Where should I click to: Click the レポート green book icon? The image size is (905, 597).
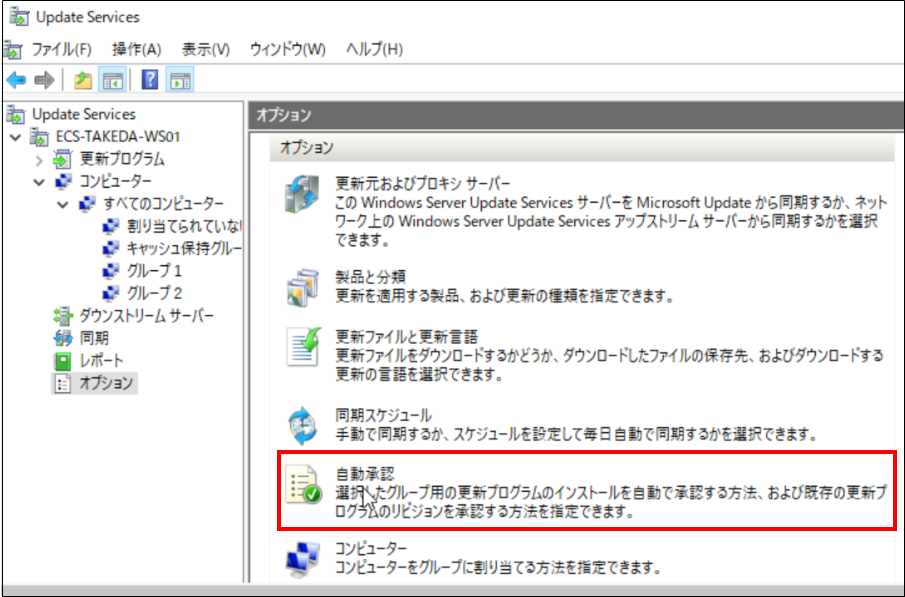[62, 361]
